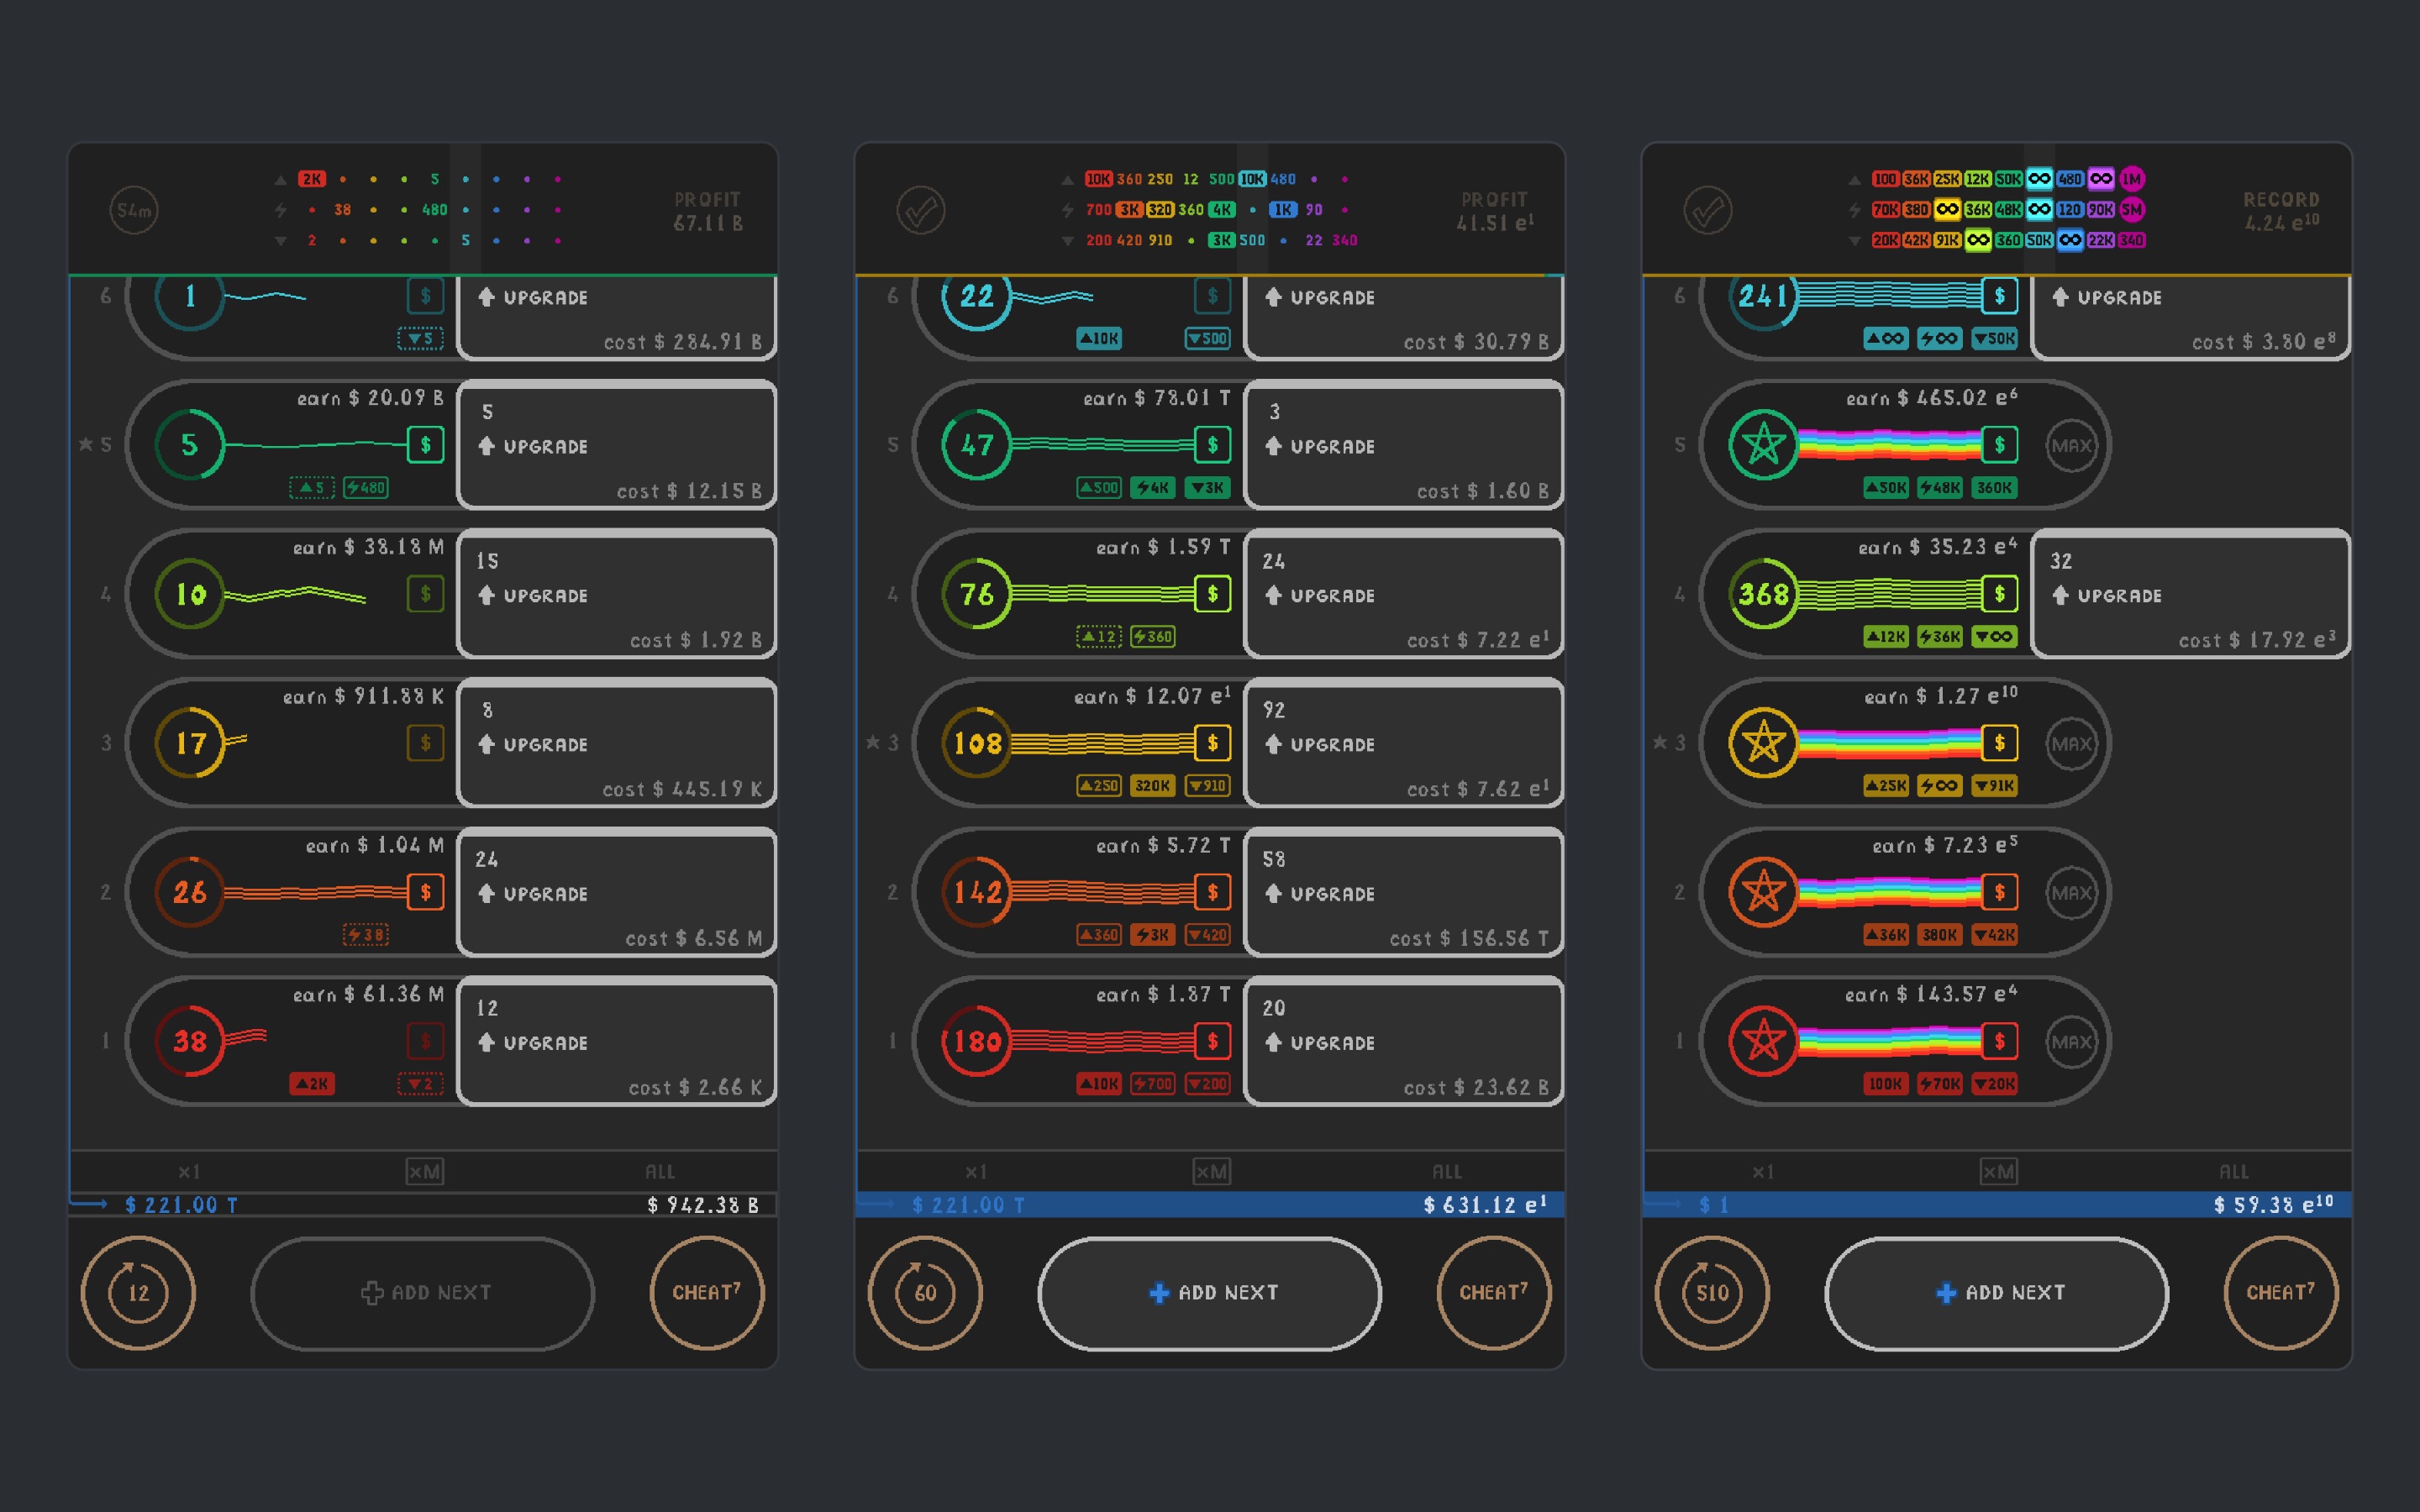Select xM multiplier in middle panel
The image size is (2420, 1512).
1212,1172
